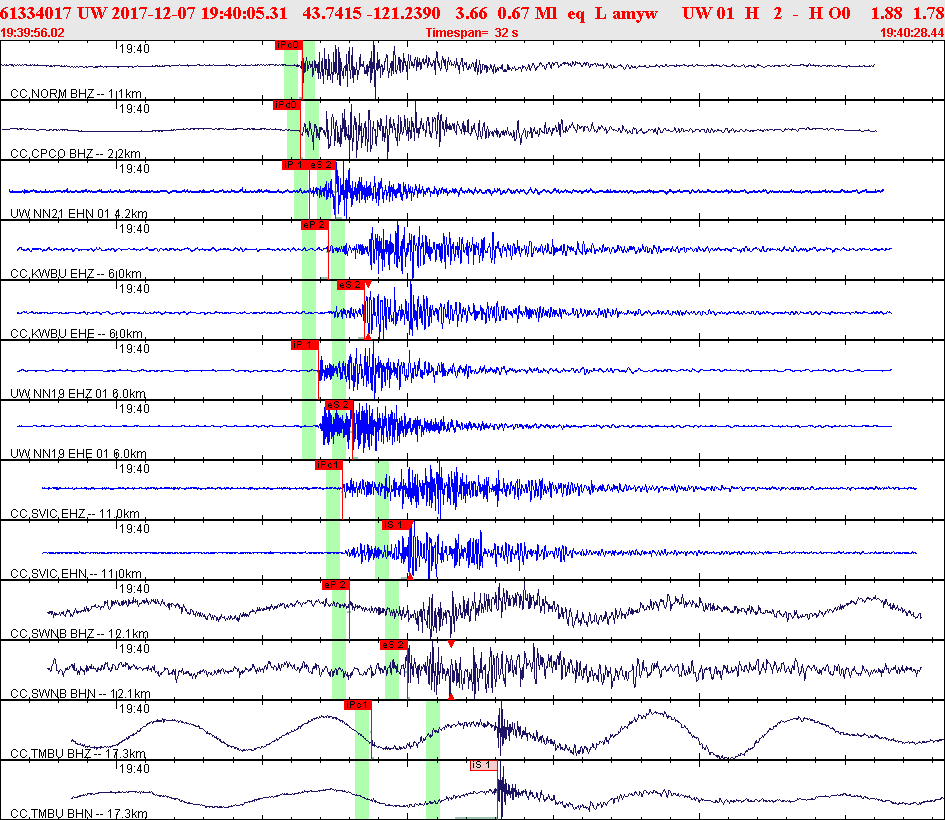The width and height of the screenshot is (945, 820).
Task: Click the 19:40 time tick in the CC.TMBU BHN panel
Action: point(134,769)
